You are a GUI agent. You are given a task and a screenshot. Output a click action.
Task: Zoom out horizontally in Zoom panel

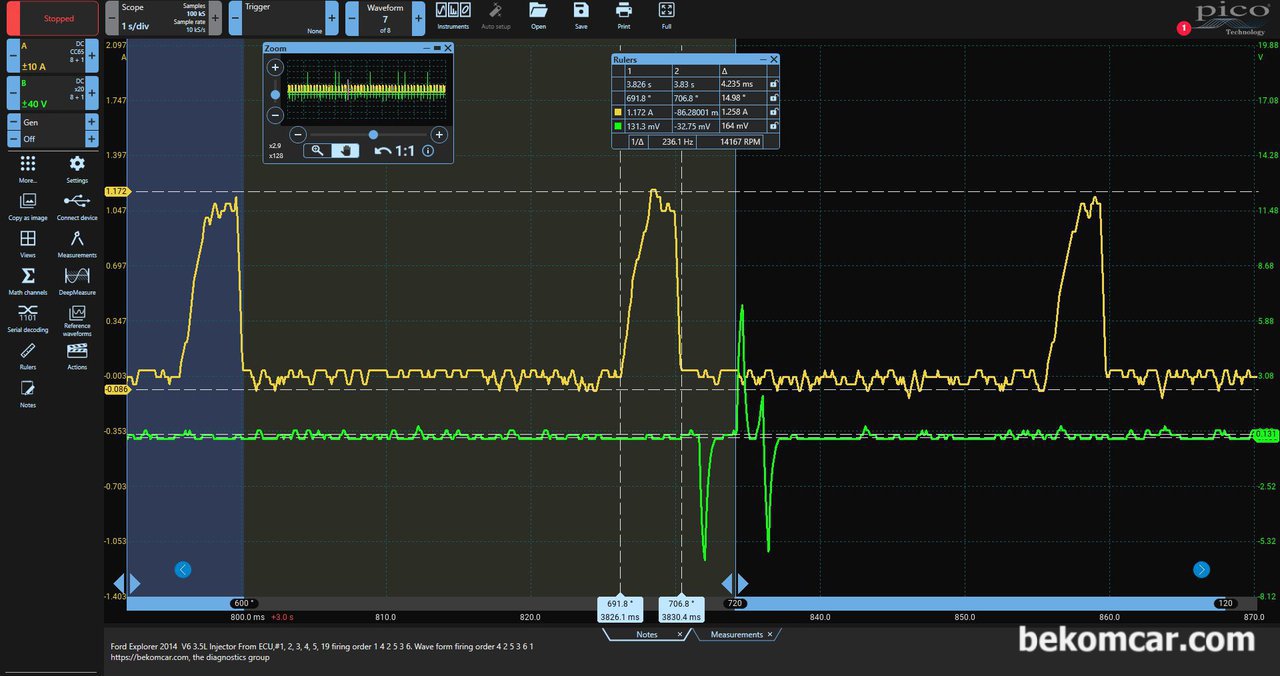tap(297, 134)
